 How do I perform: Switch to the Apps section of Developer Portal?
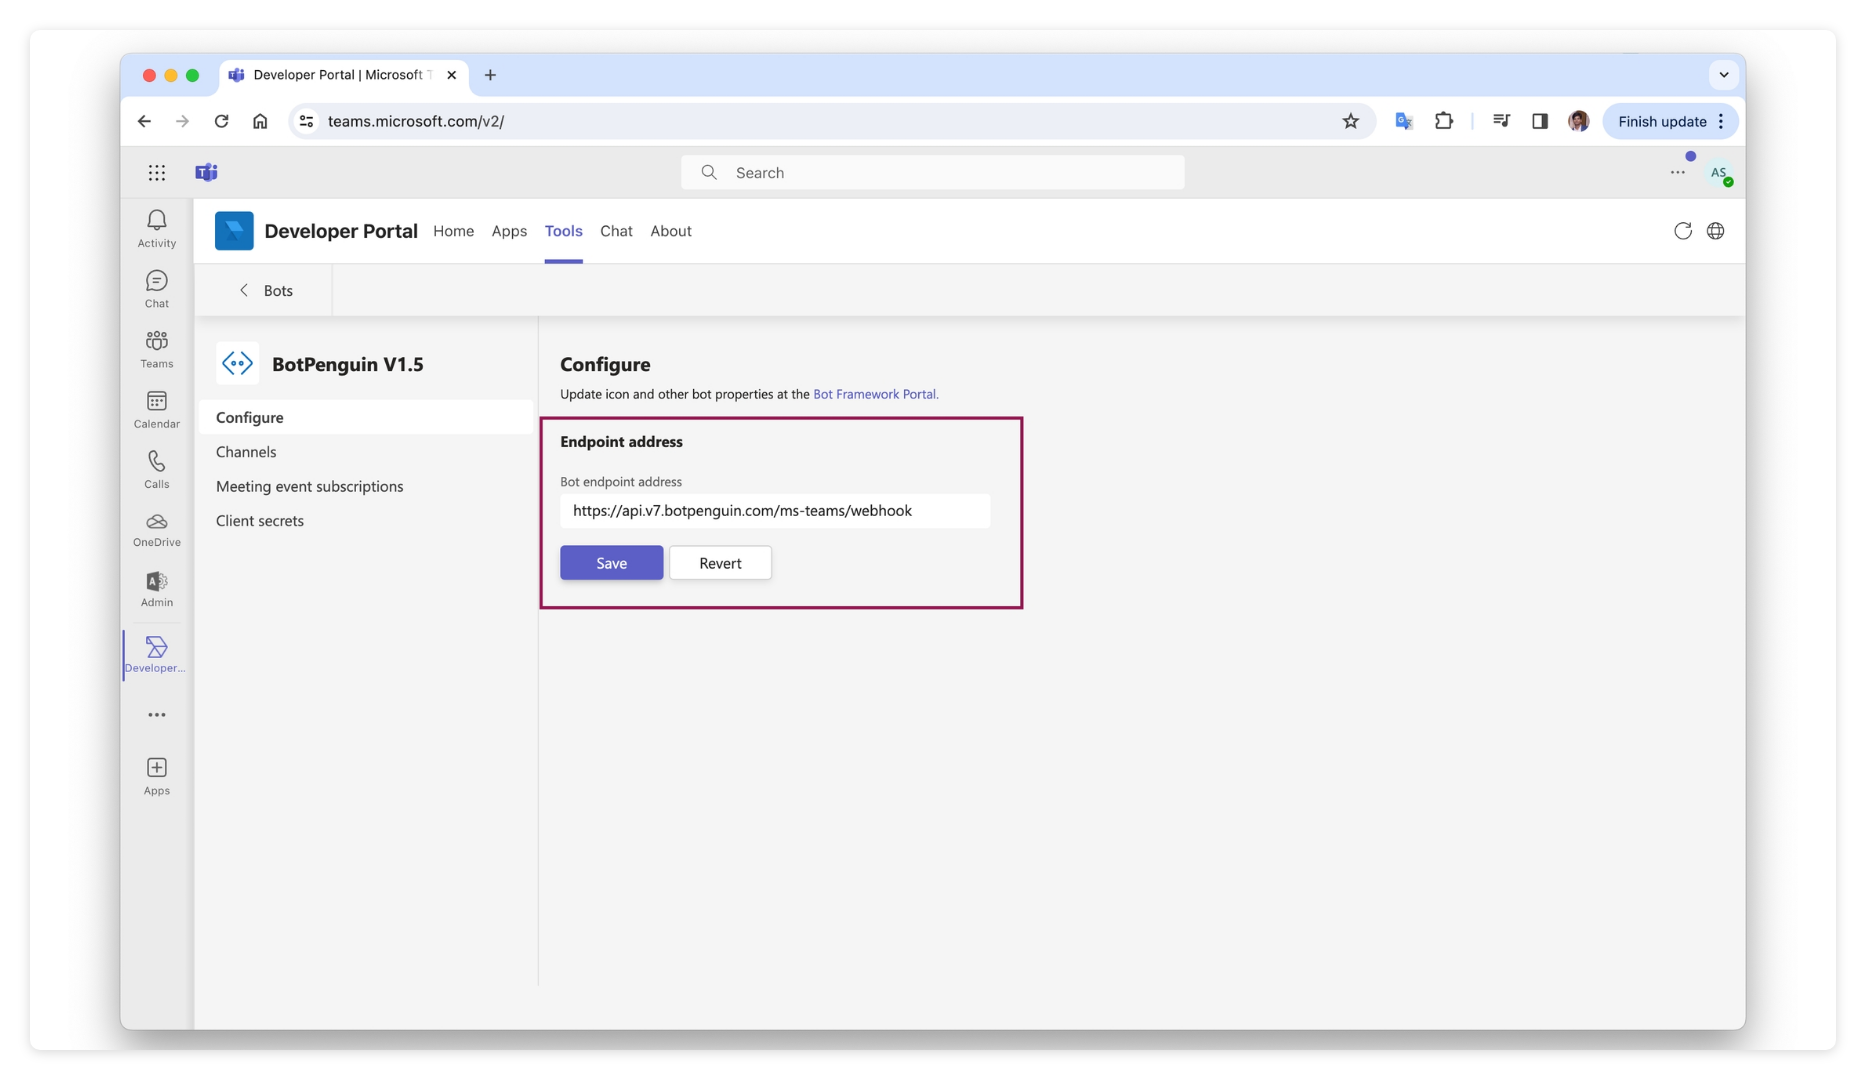(x=509, y=231)
